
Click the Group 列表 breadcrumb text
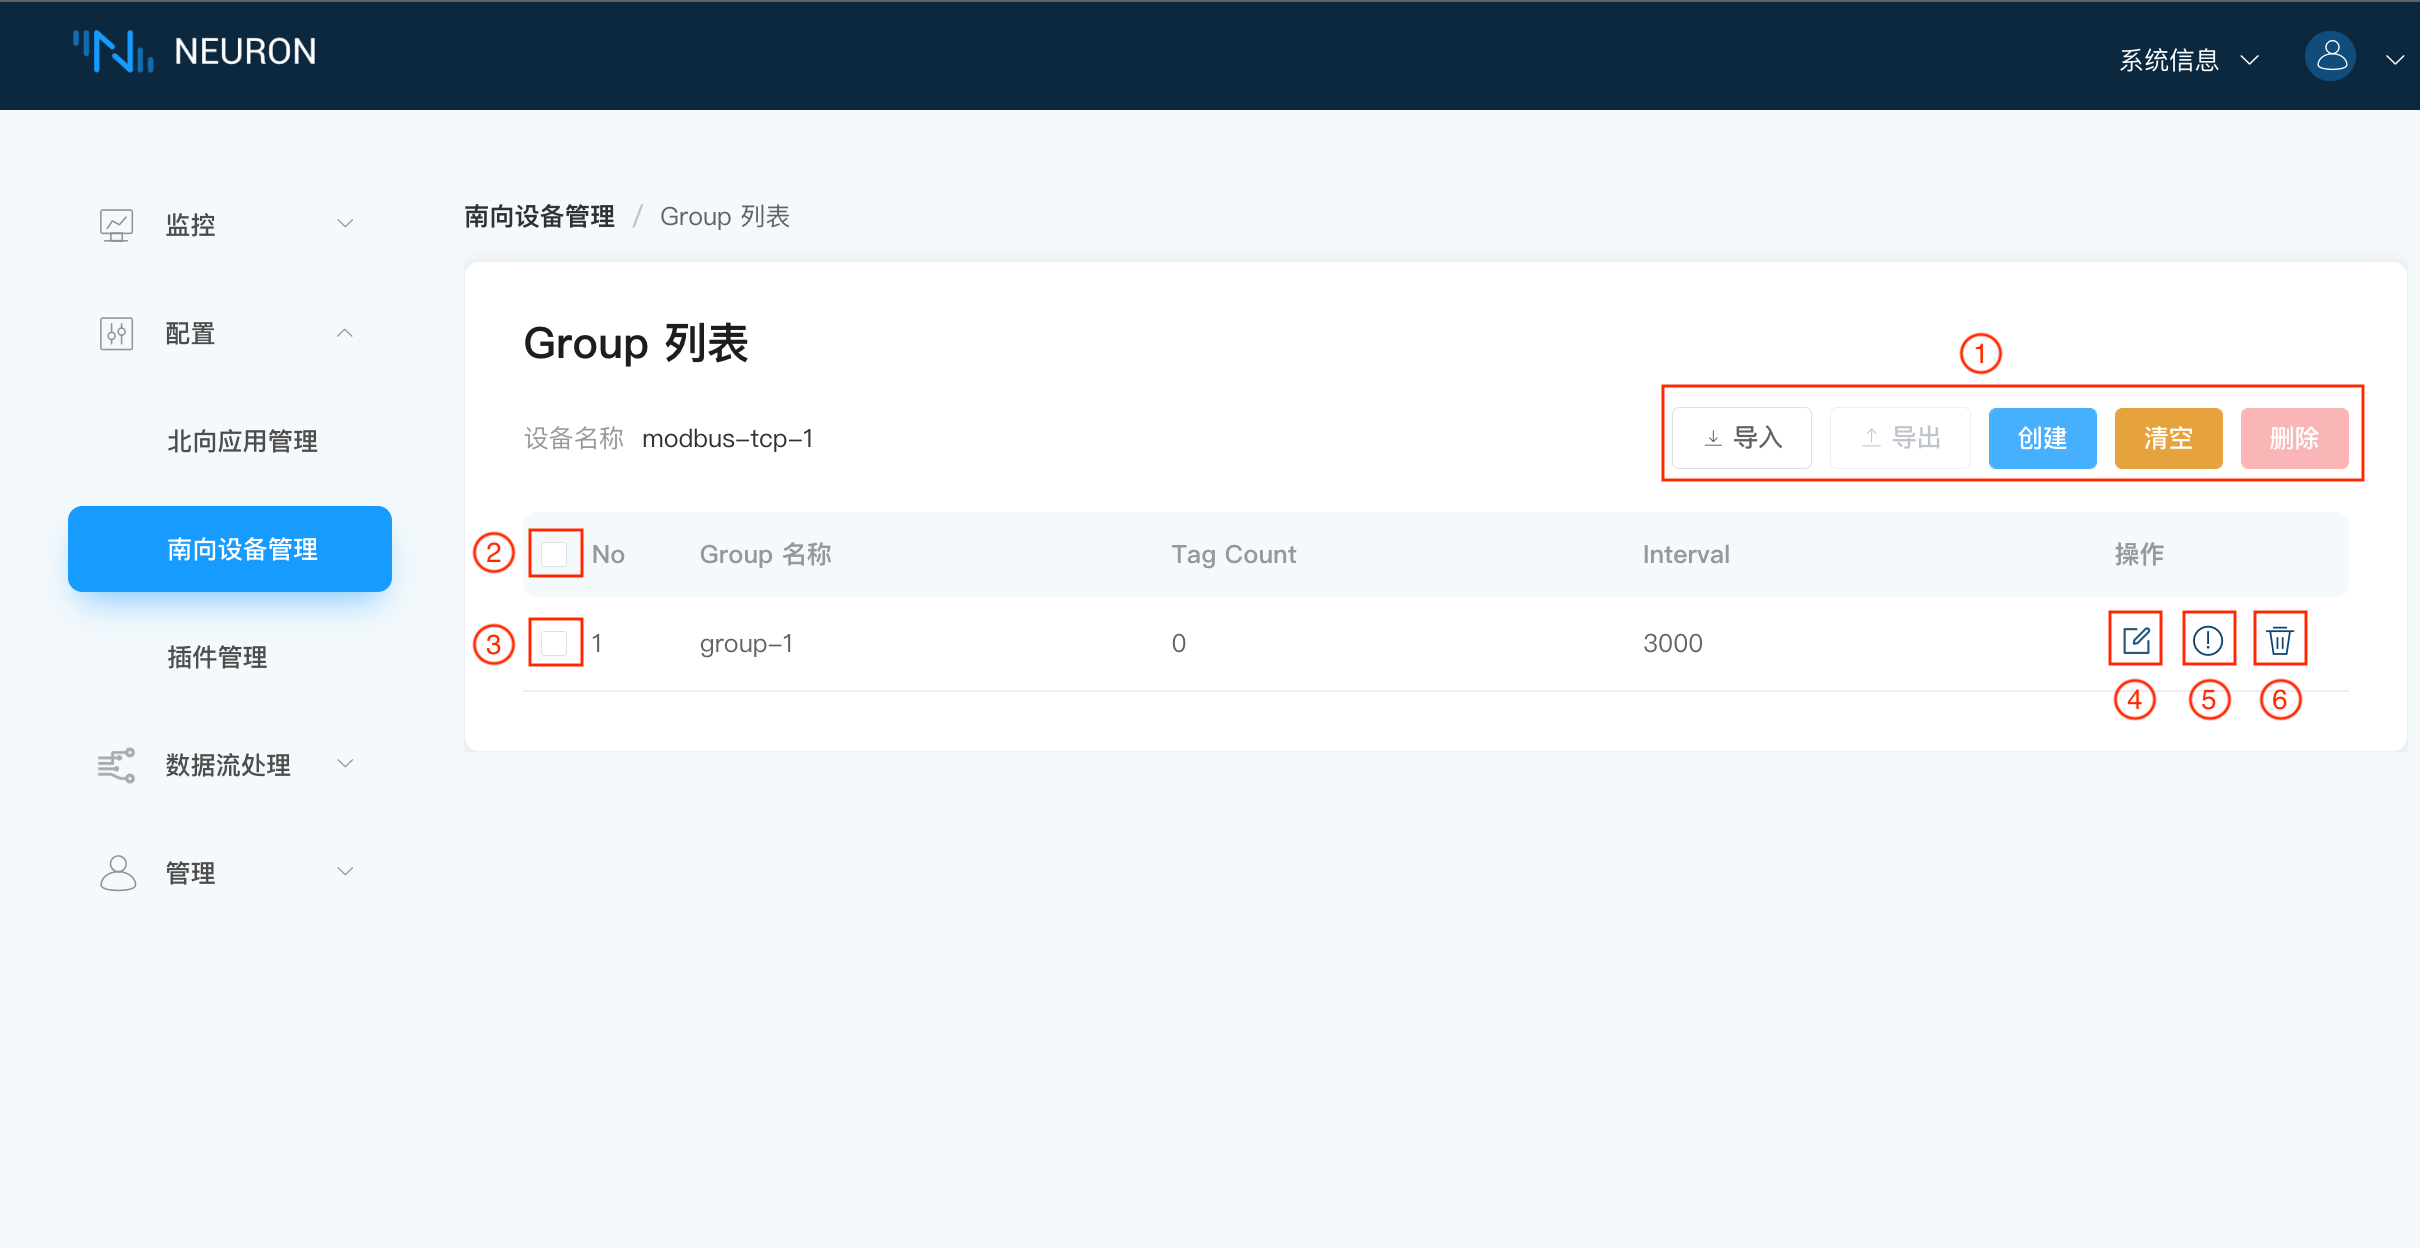[x=725, y=216]
